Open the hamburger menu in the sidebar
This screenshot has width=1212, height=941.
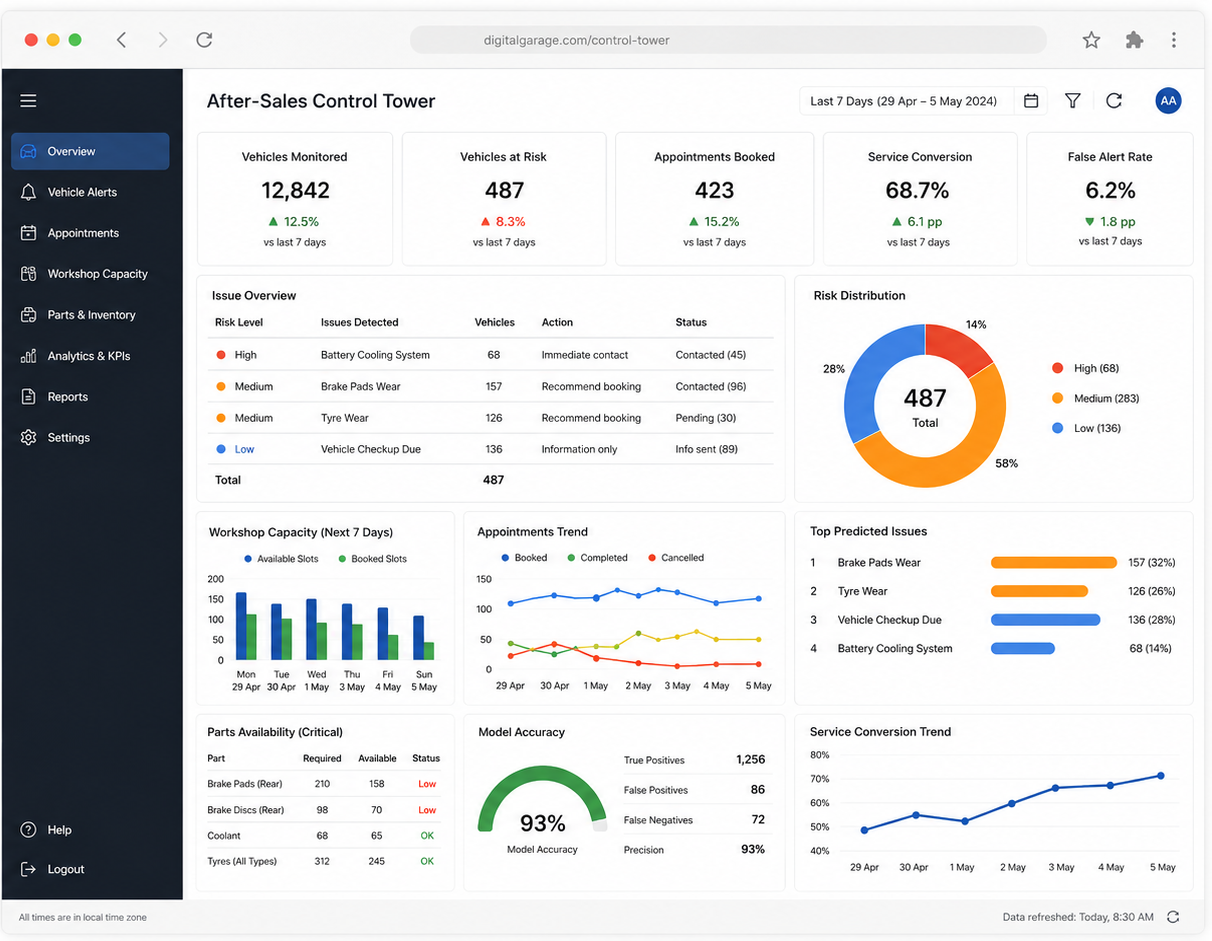(28, 101)
